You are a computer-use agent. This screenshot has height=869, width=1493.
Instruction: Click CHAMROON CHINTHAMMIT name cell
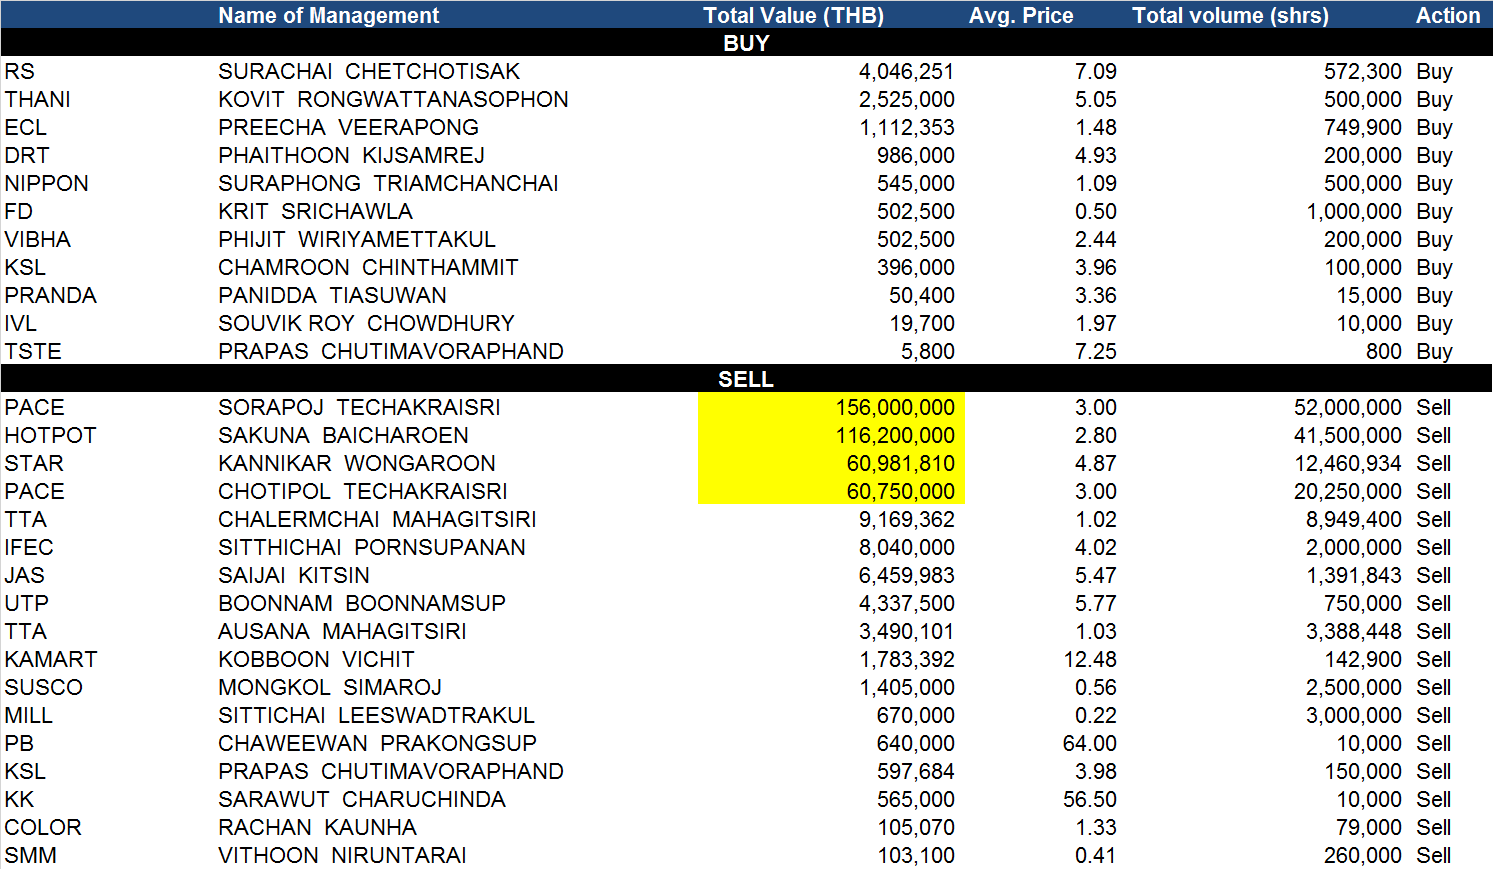[368, 267]
